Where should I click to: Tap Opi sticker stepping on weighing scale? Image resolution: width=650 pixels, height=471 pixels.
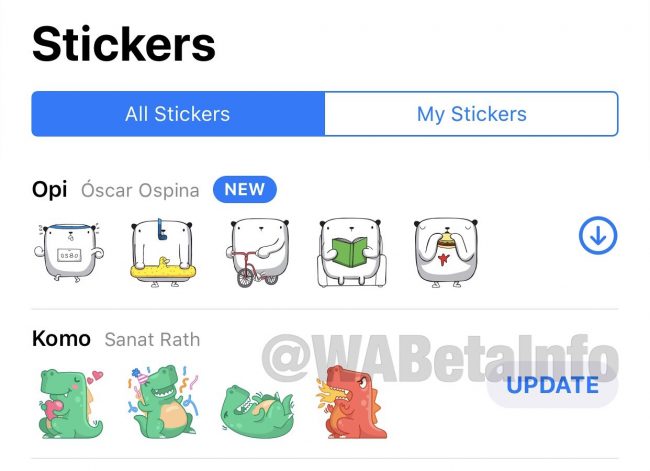tap(69, 252)
